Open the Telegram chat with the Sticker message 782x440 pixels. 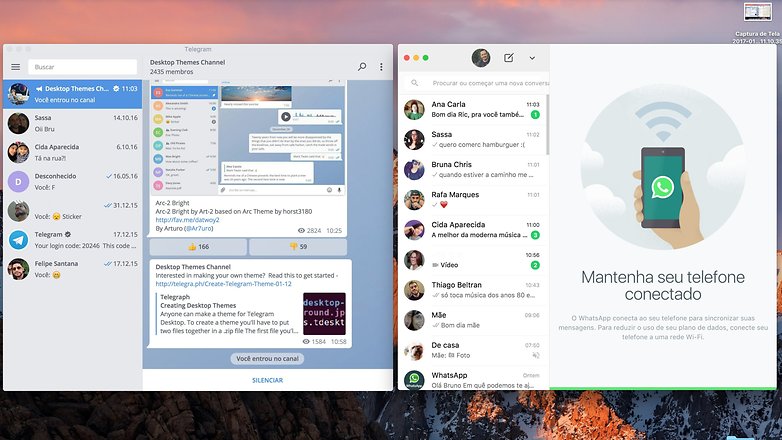[73, 211]
